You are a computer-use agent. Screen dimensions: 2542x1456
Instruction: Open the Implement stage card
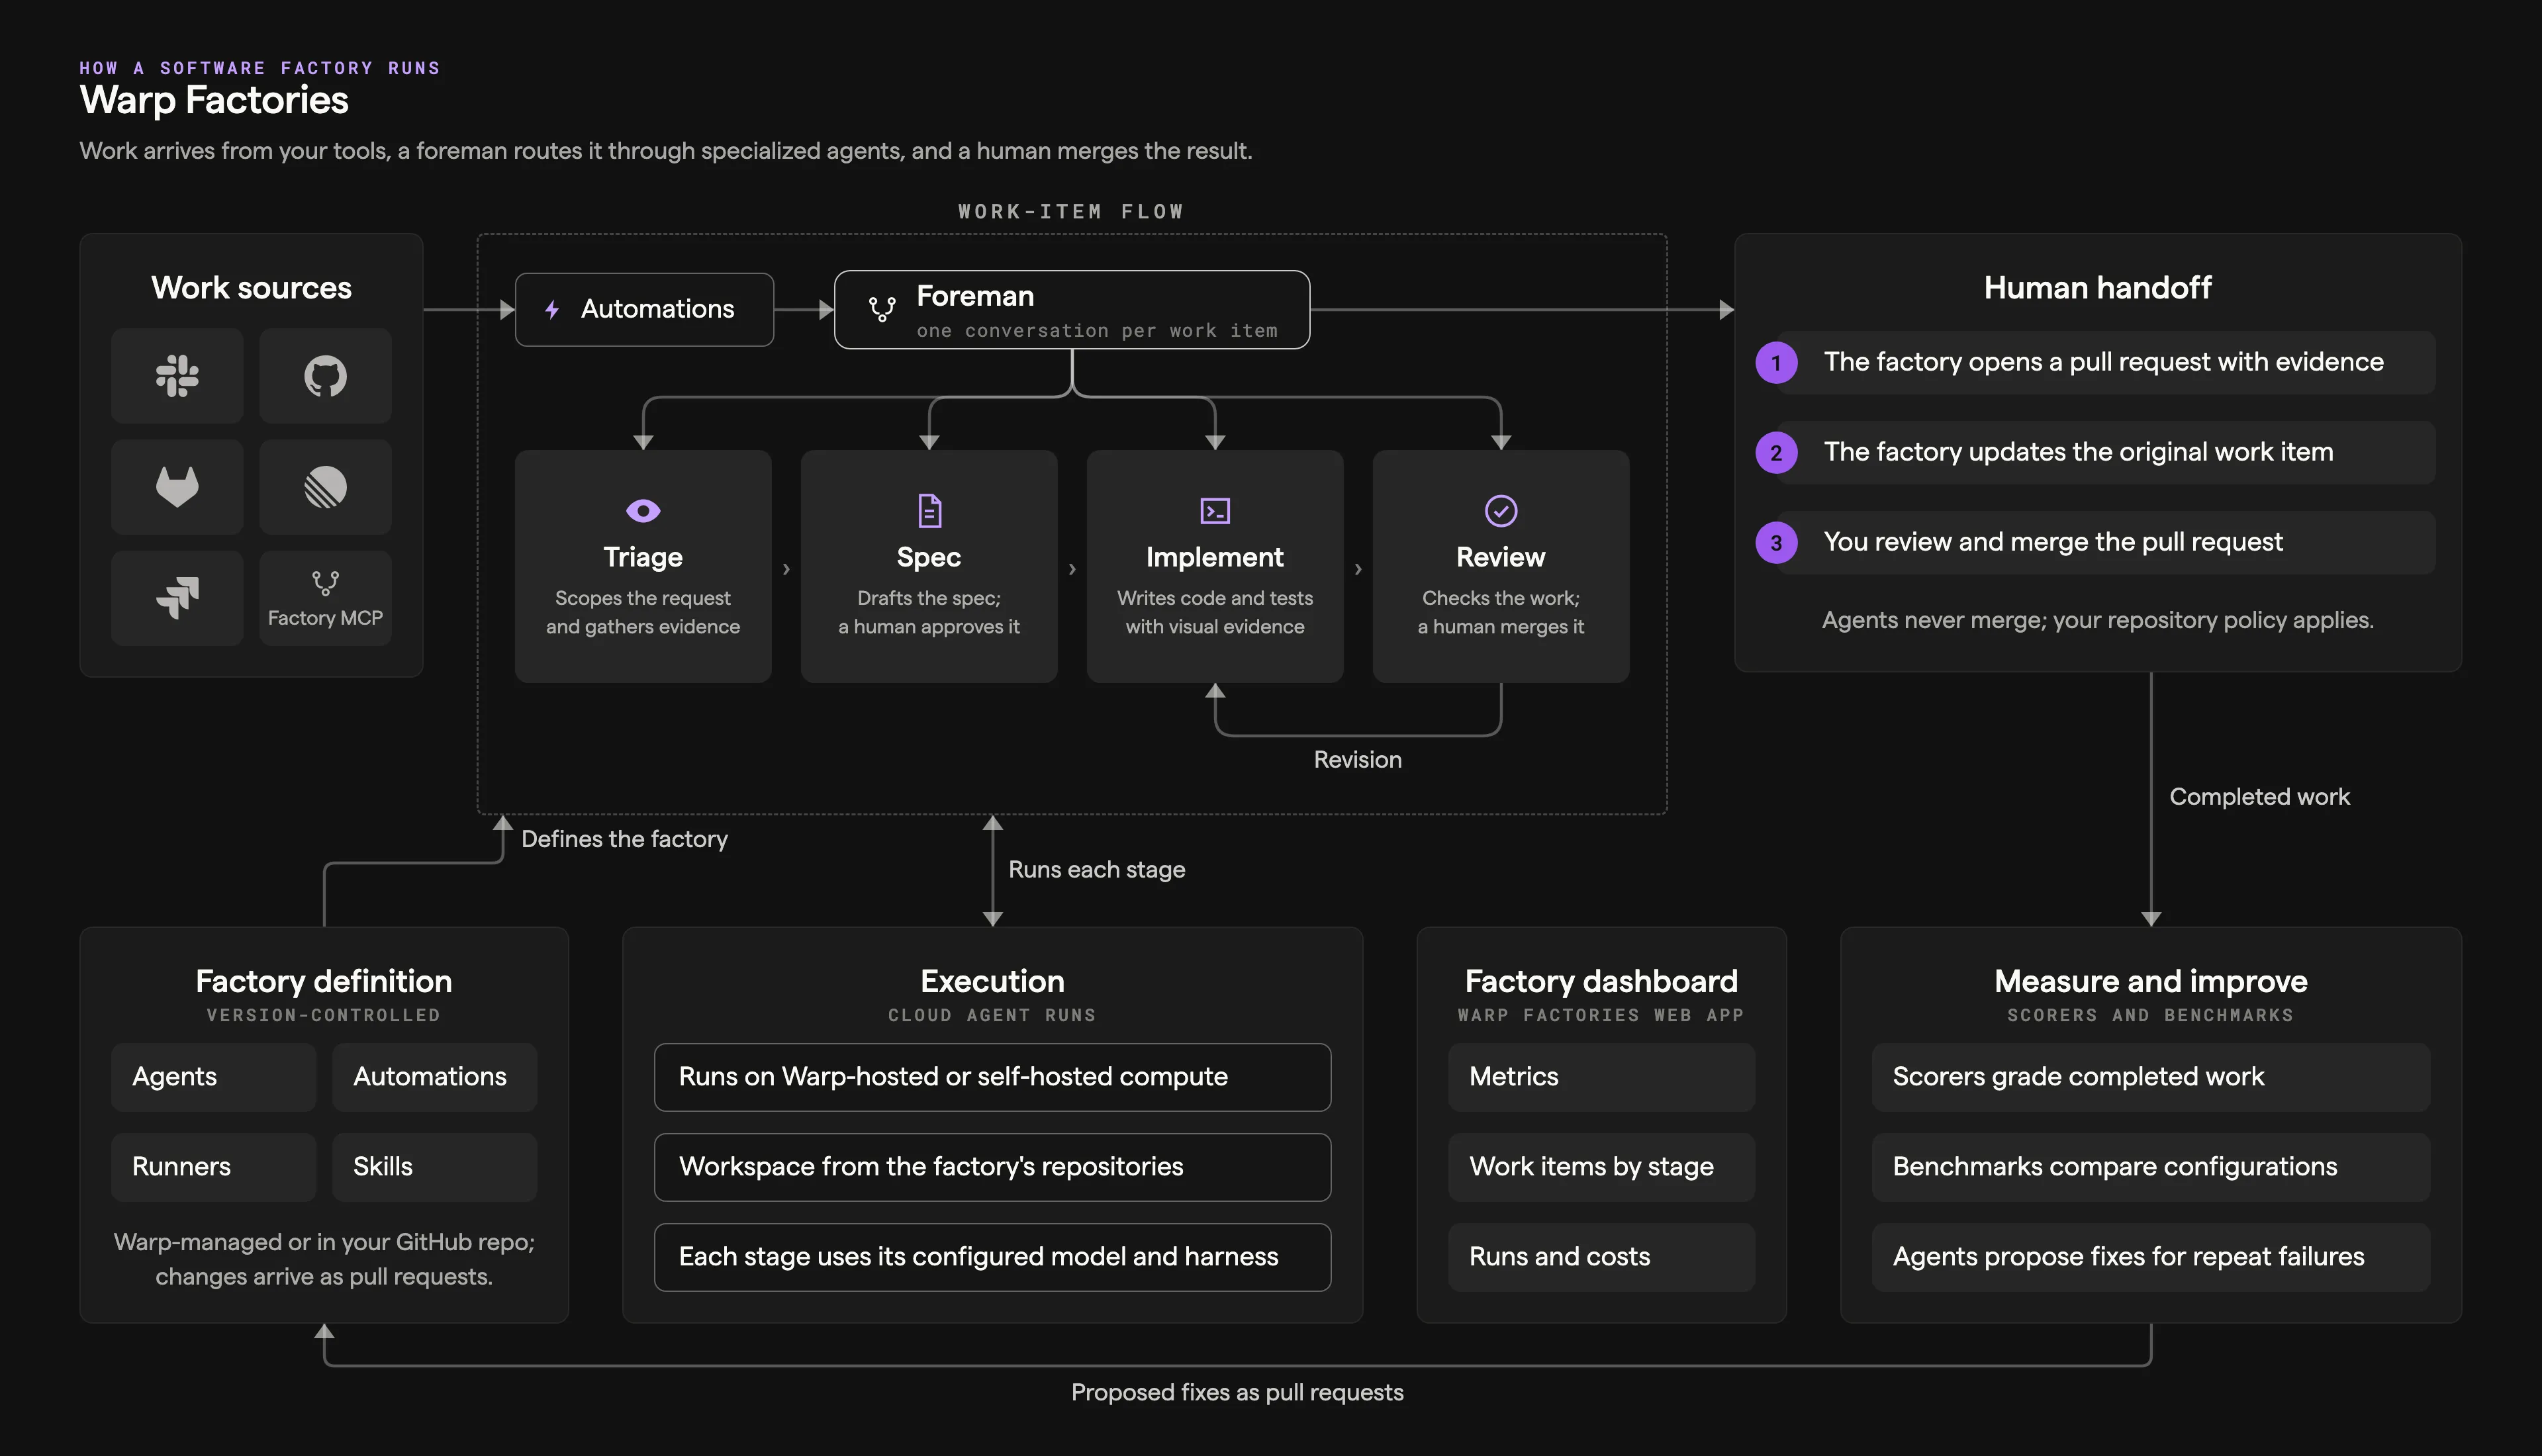point(1215,566)
